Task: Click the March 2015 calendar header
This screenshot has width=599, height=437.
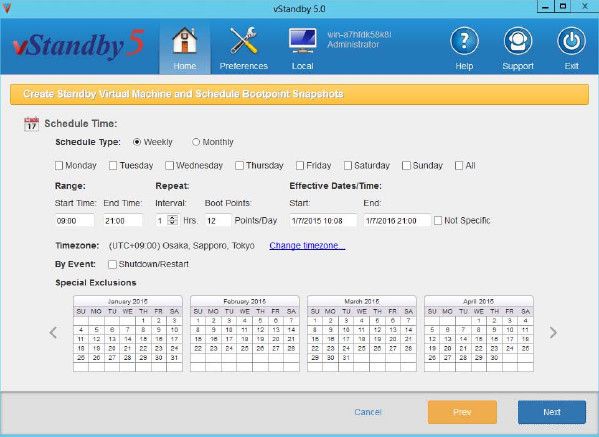Action: tap(362, 301)
